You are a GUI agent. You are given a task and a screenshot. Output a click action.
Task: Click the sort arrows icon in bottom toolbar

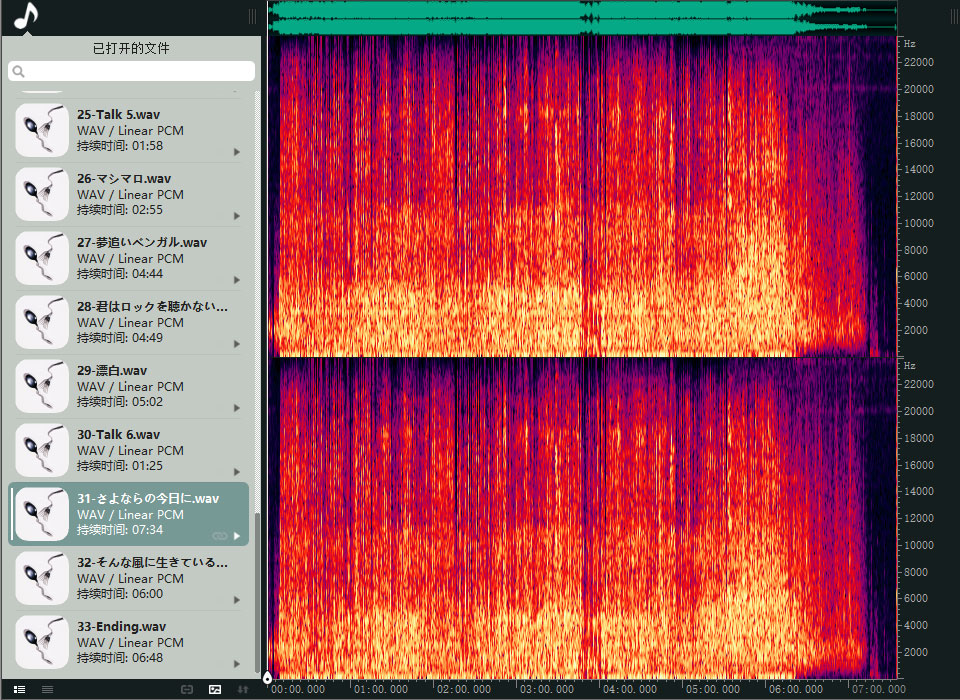pyautogui.click(x=242, y=689)
